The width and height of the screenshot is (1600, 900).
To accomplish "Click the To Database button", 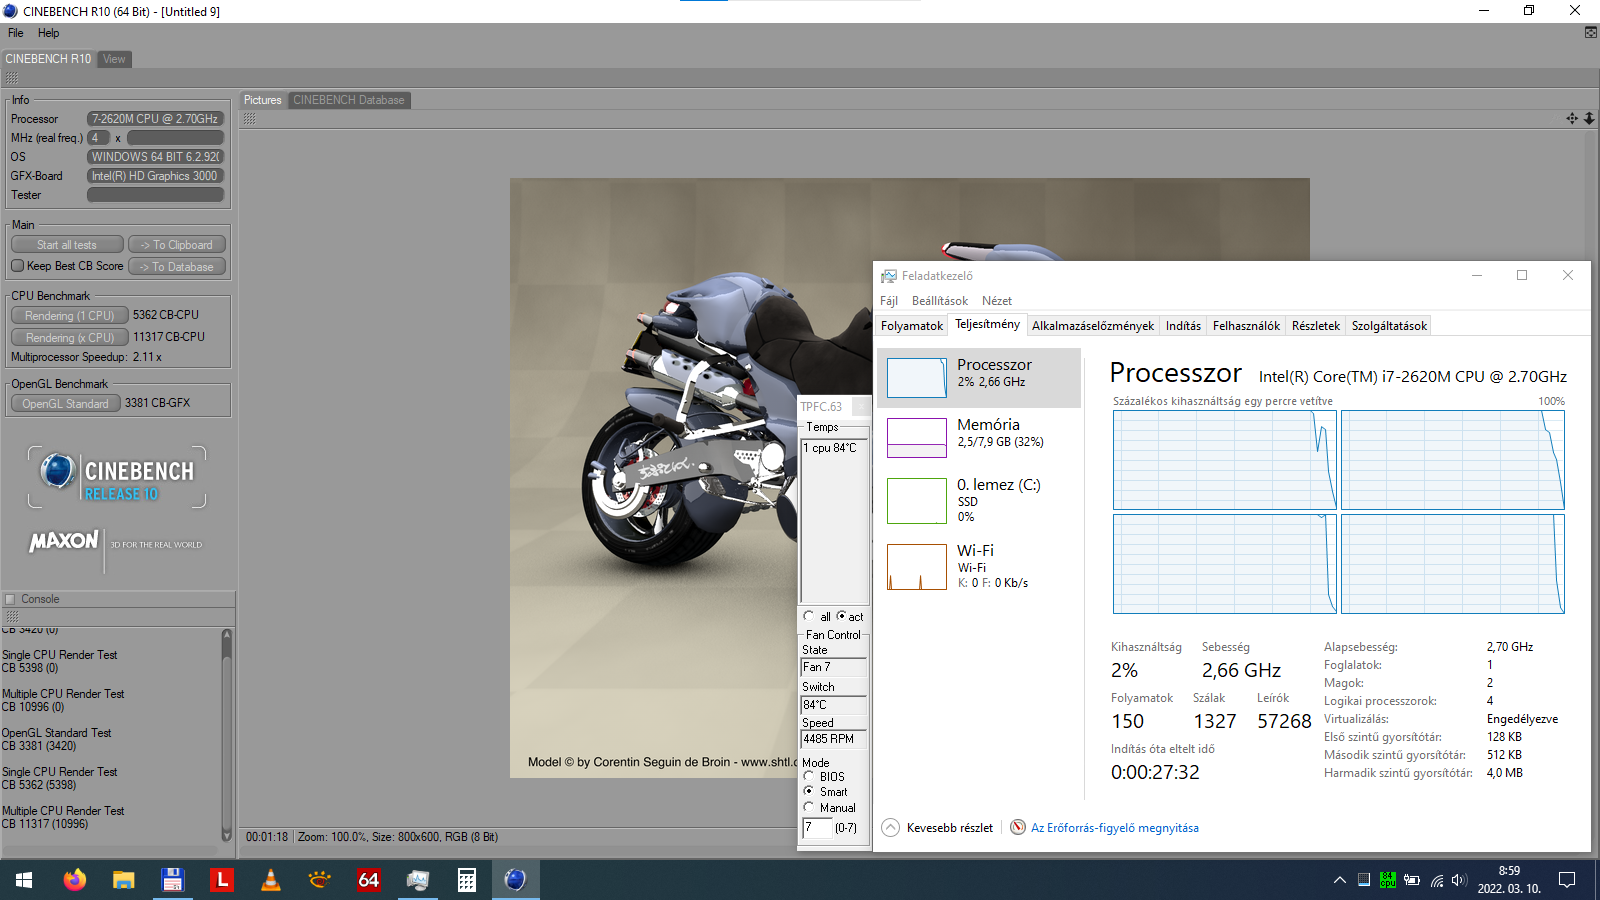I will 177,267.
